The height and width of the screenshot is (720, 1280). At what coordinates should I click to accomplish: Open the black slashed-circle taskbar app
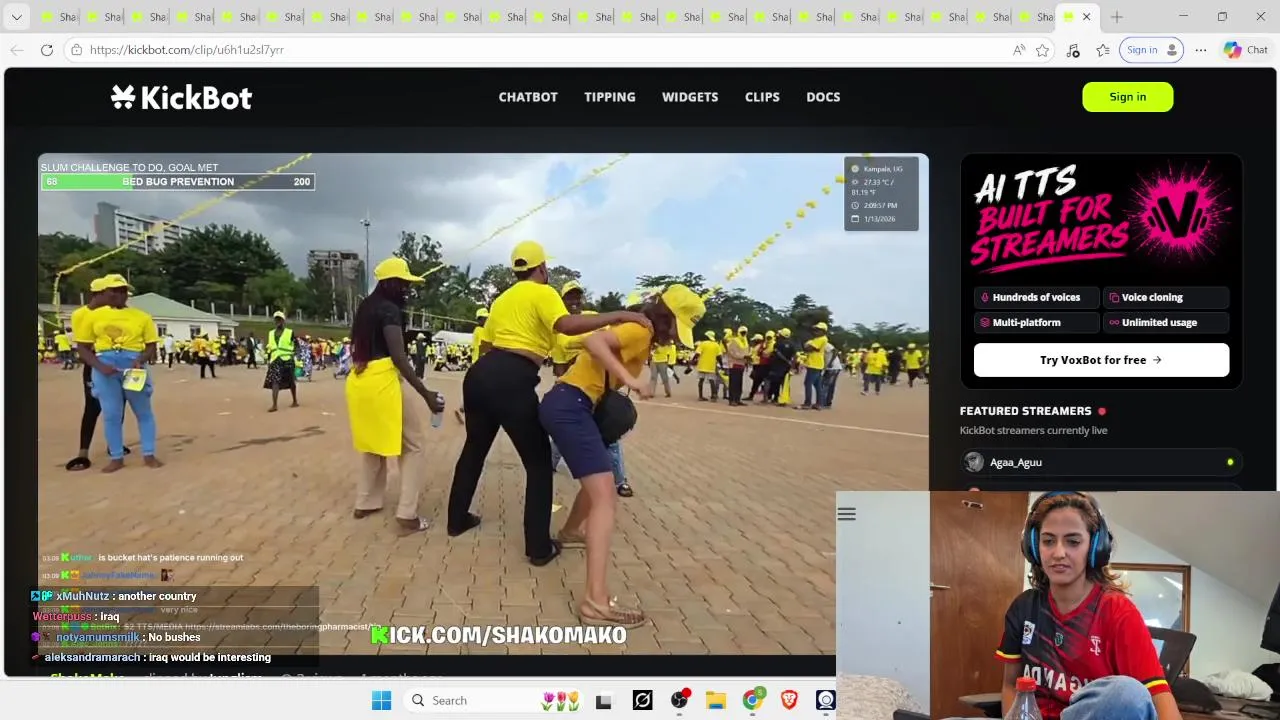[x=642, y=701]
